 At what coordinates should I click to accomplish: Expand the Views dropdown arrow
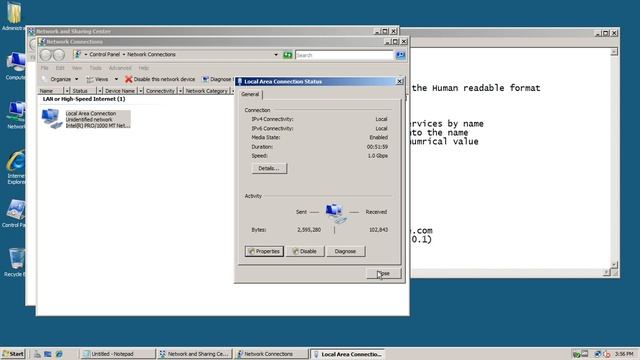pos(116,79)
